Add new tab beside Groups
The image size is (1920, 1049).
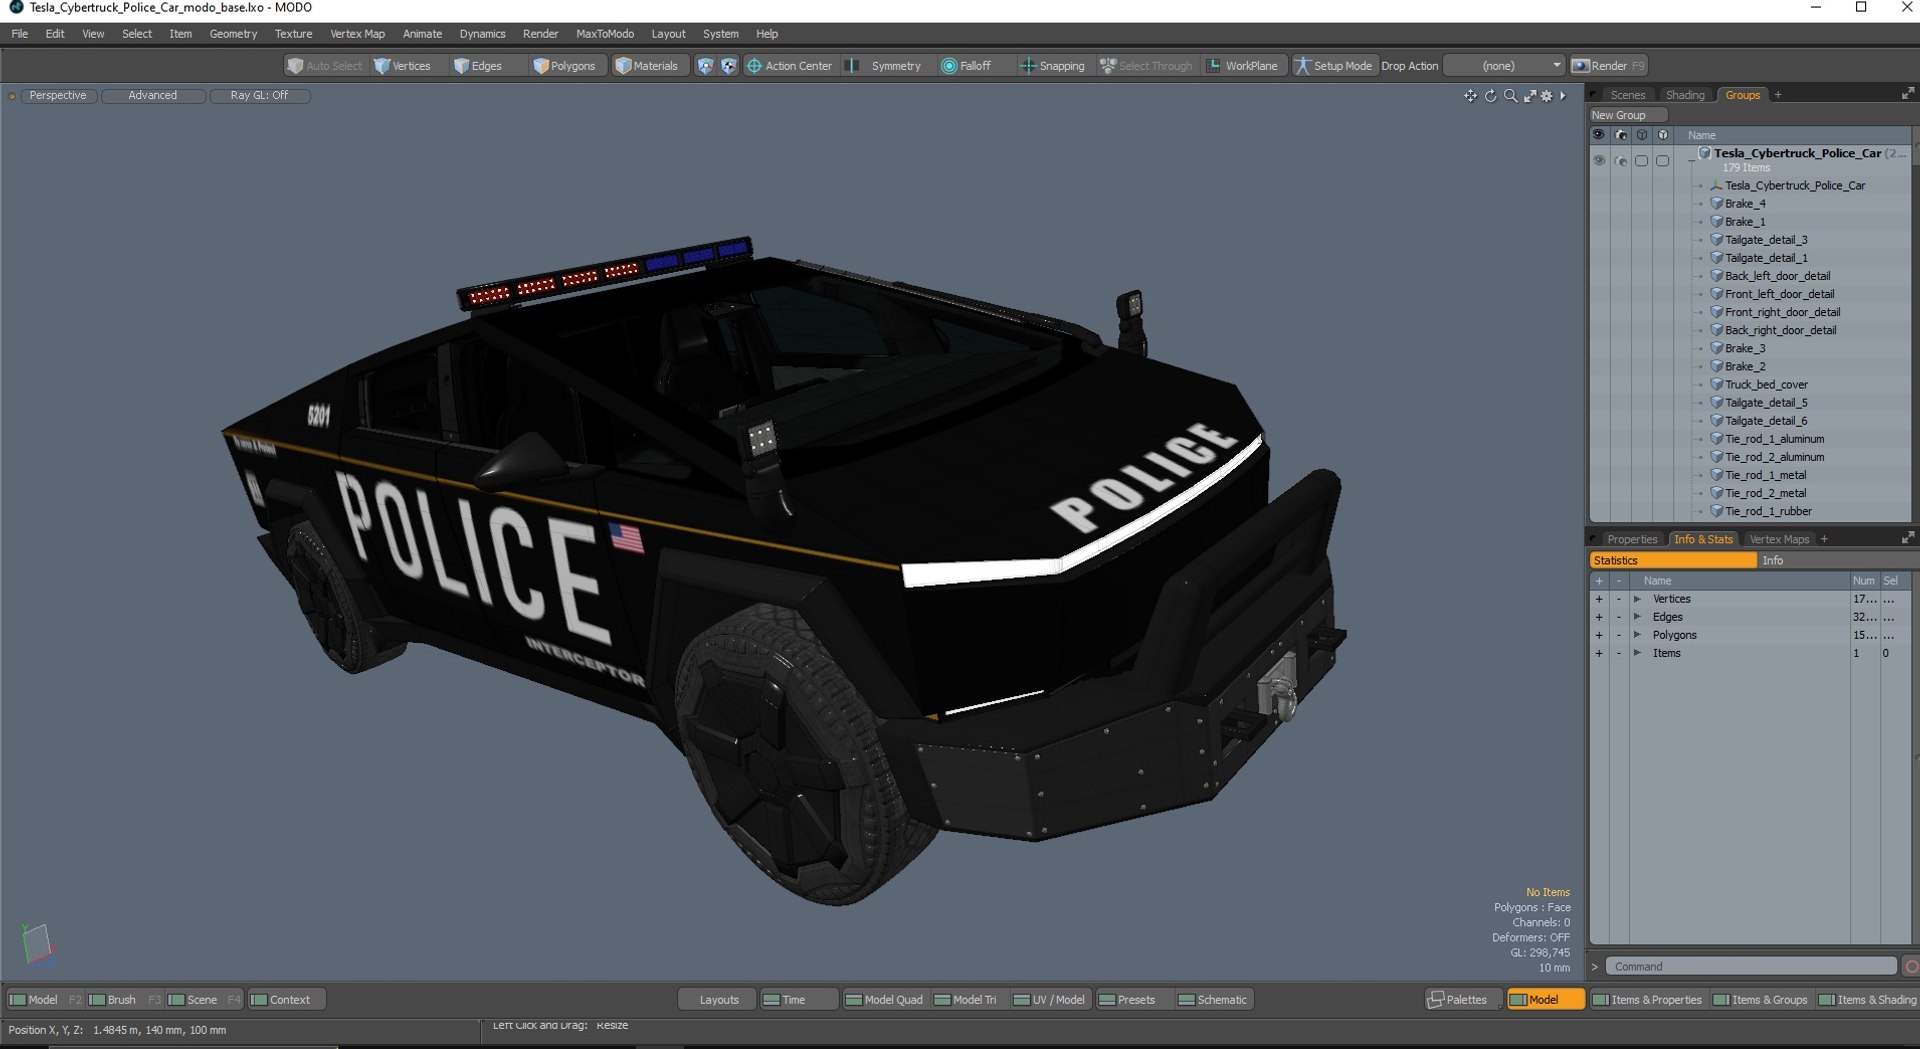[1778, 95]
